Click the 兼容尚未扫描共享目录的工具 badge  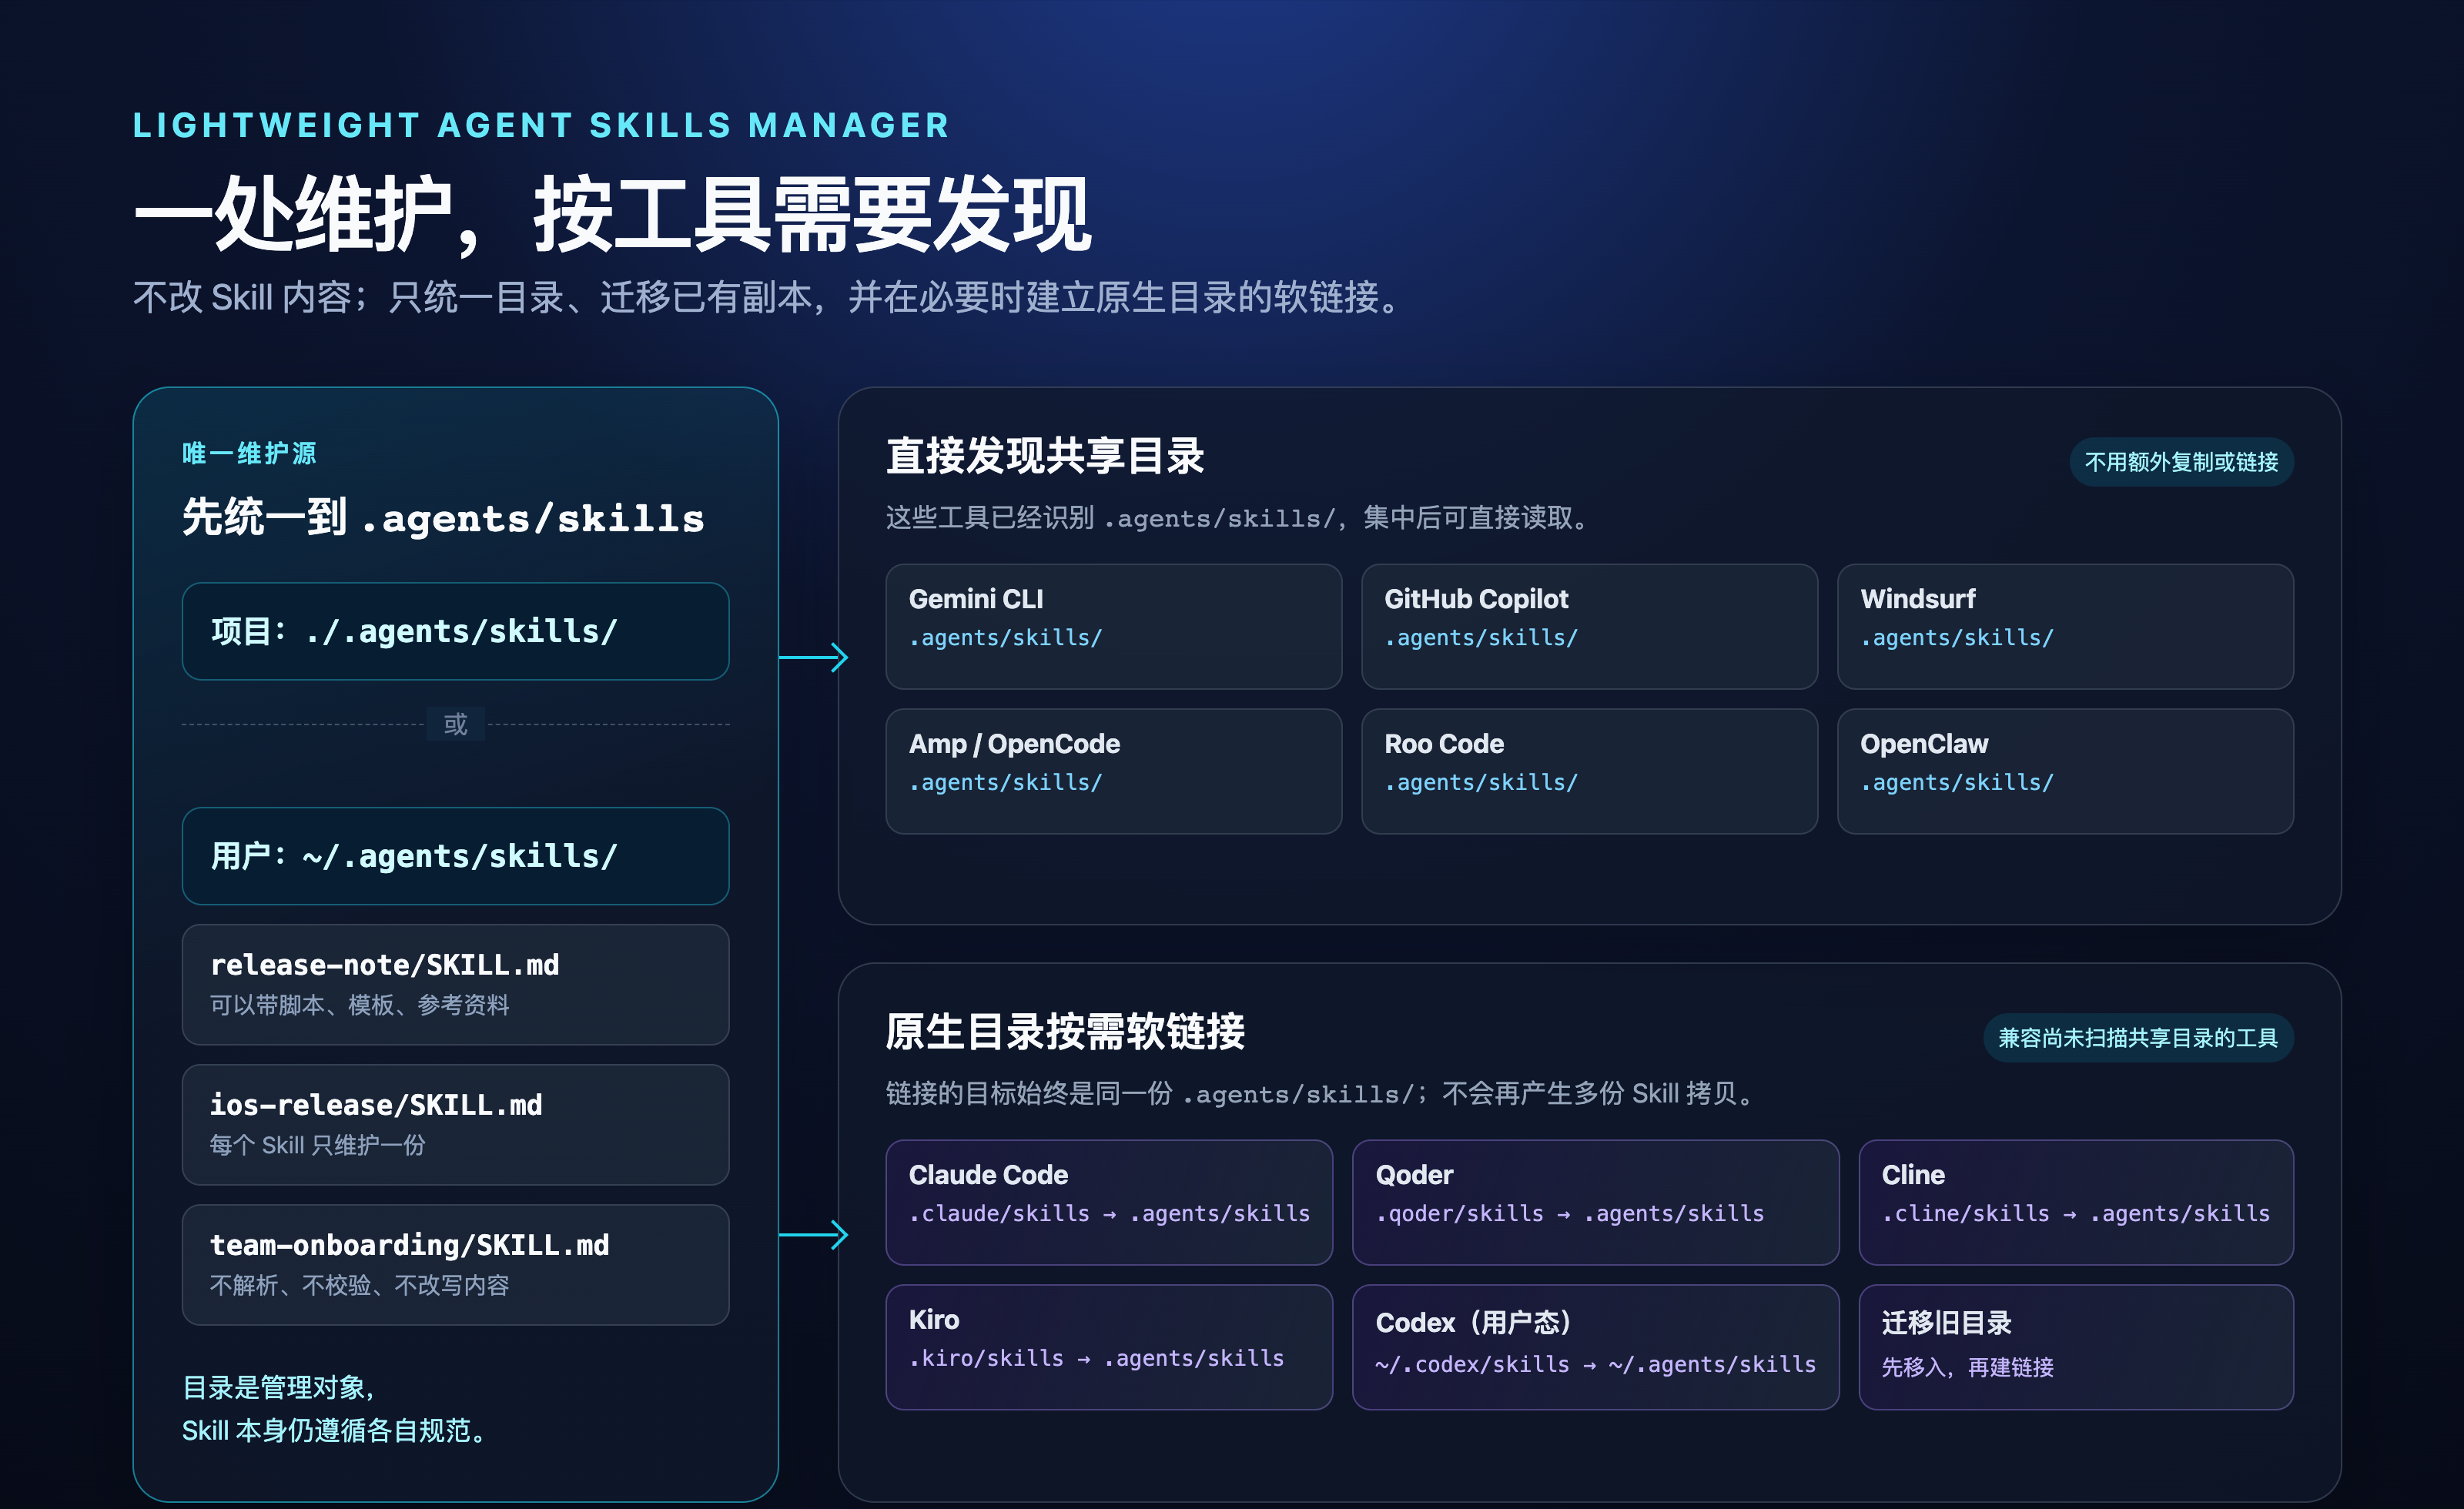click(2138, 1038)
